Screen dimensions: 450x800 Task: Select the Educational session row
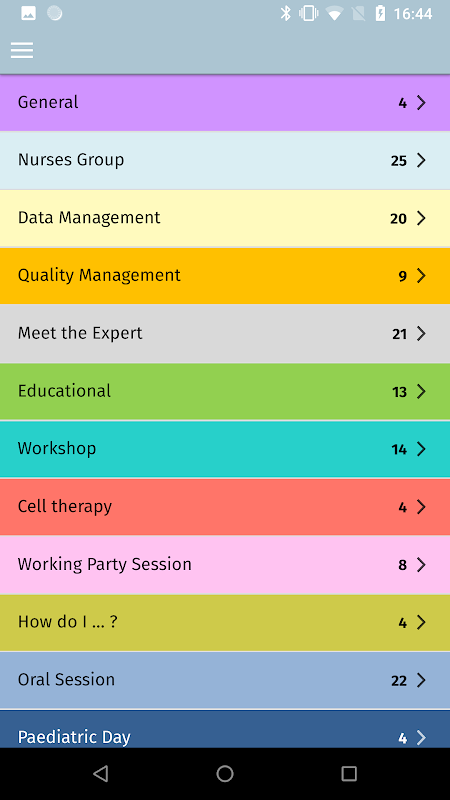click(225, 391)
